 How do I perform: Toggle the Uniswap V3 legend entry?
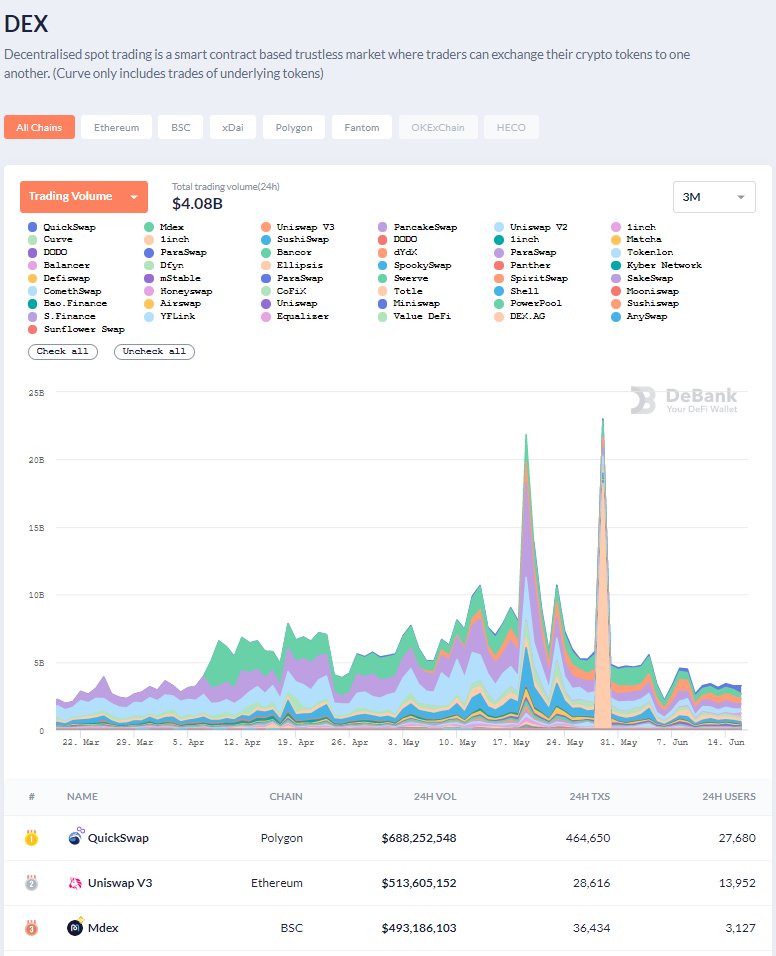[298, 227]
